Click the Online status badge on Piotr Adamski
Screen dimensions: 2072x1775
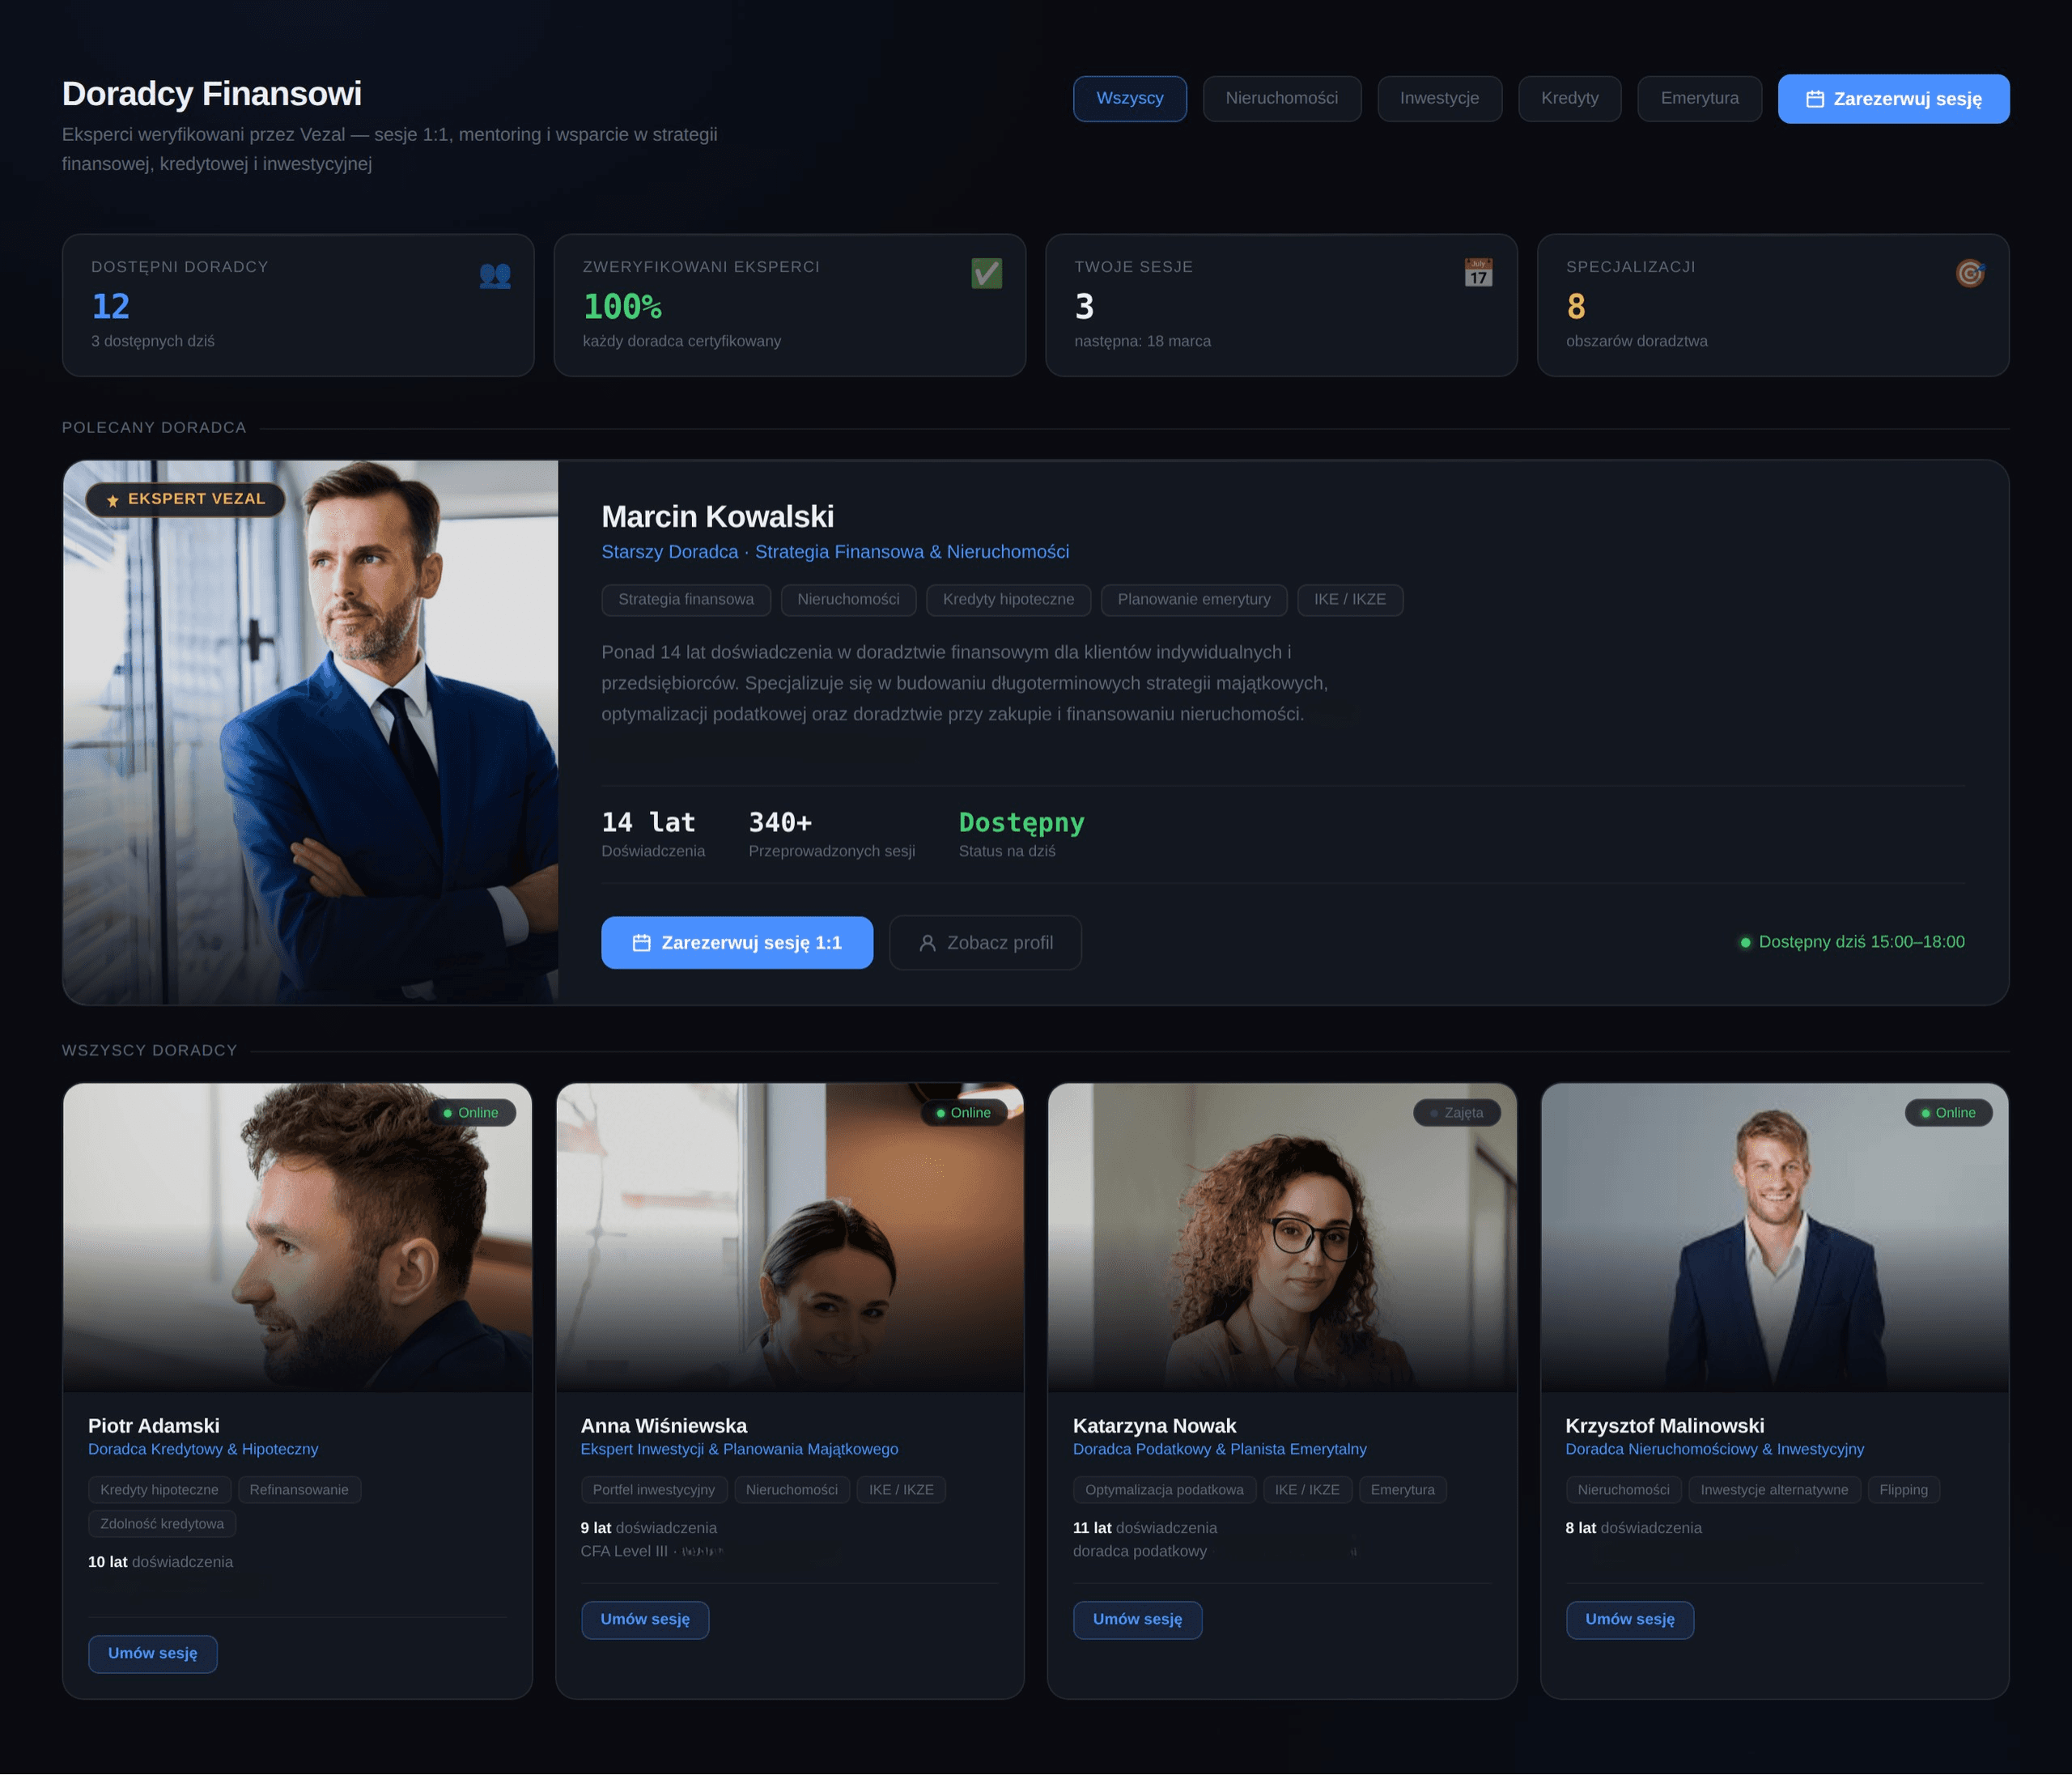[x=471, y=1112]
